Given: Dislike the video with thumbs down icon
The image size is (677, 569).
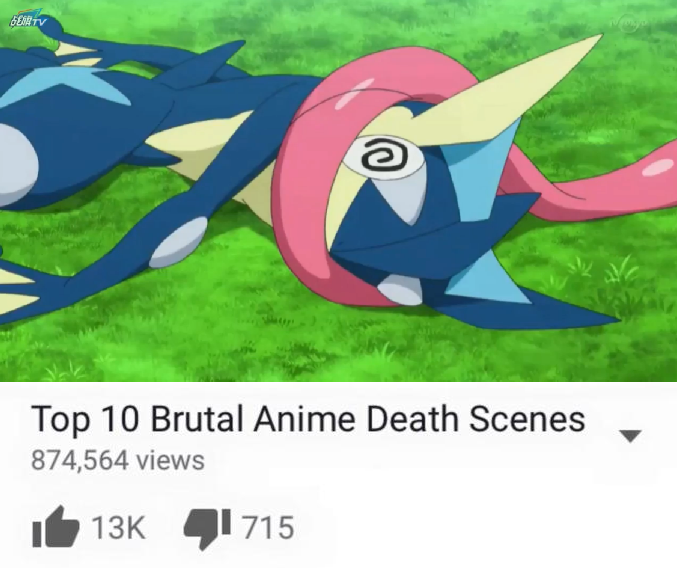Looking at the screenshot, I should pos(207,529).
